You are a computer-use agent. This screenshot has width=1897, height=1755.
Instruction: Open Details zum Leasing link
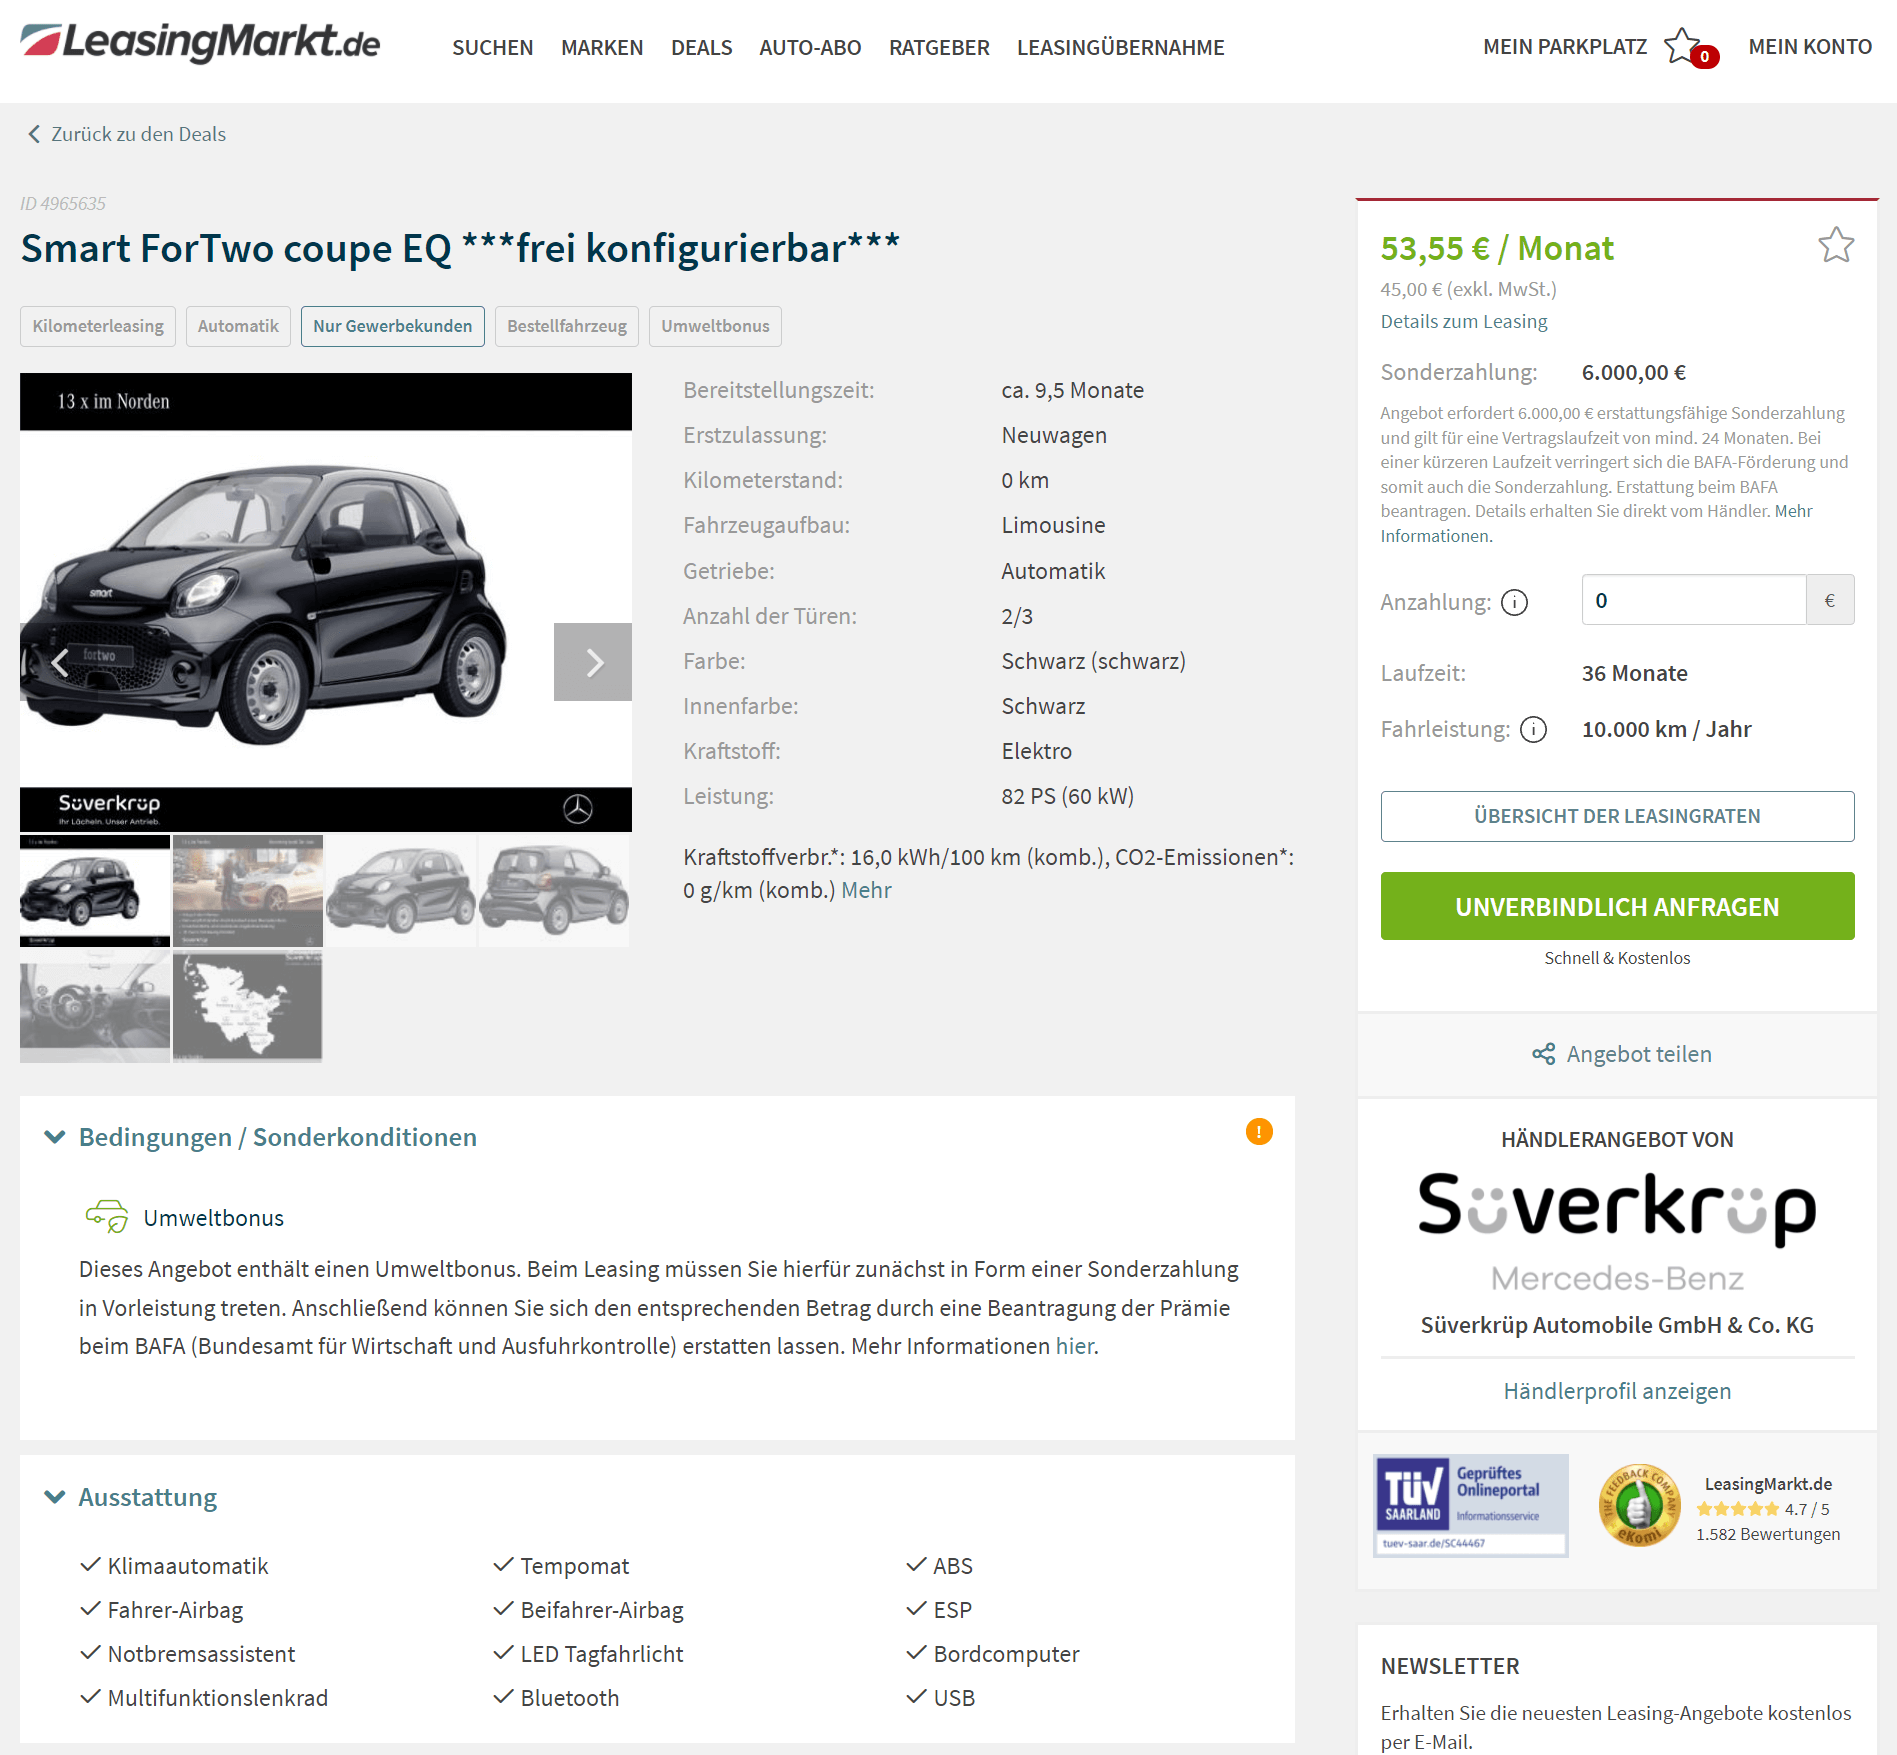click(1464, 321)
